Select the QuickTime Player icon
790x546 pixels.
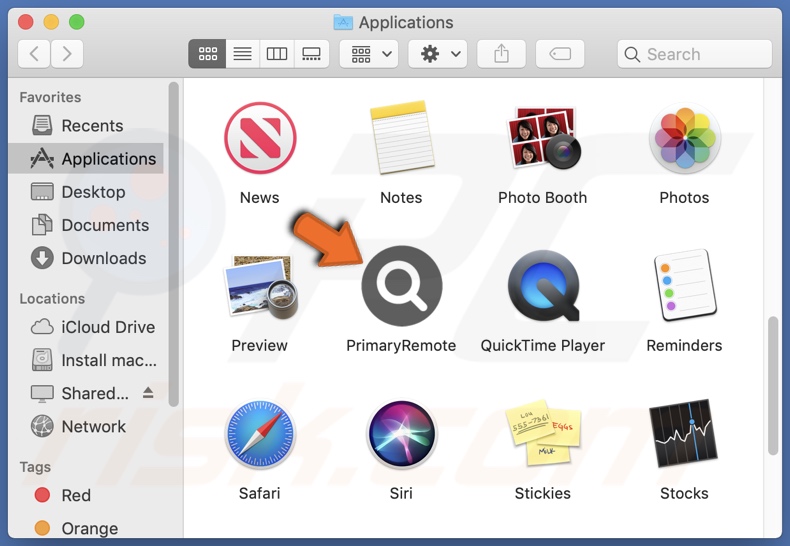[x=543, y=286]
